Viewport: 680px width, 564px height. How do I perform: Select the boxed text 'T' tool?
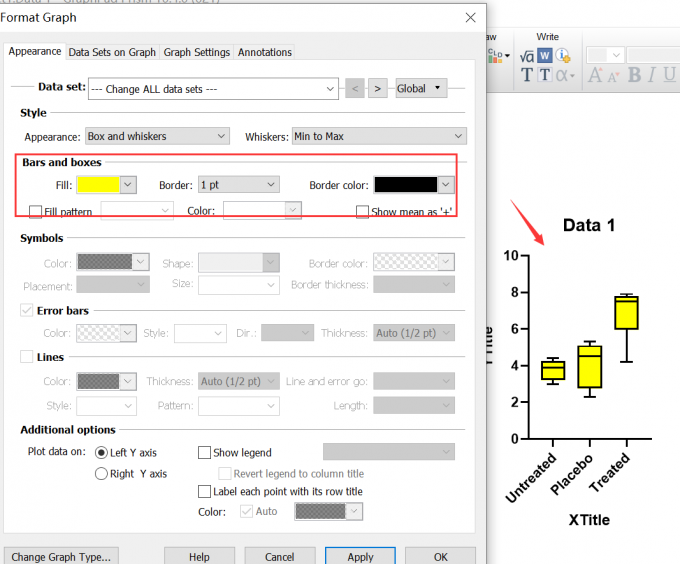click(545, 75)
